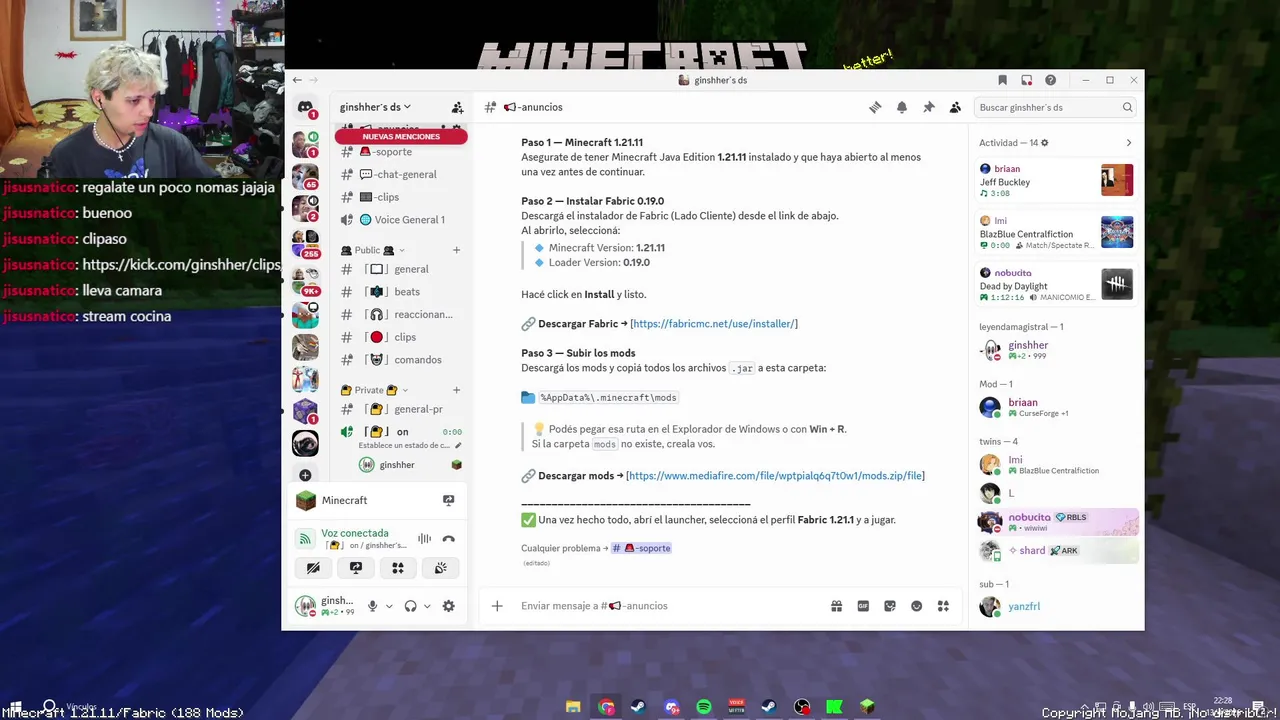Open the beats channel
Viewport: 1280px width, 720px height.
[x=401, y=292]
